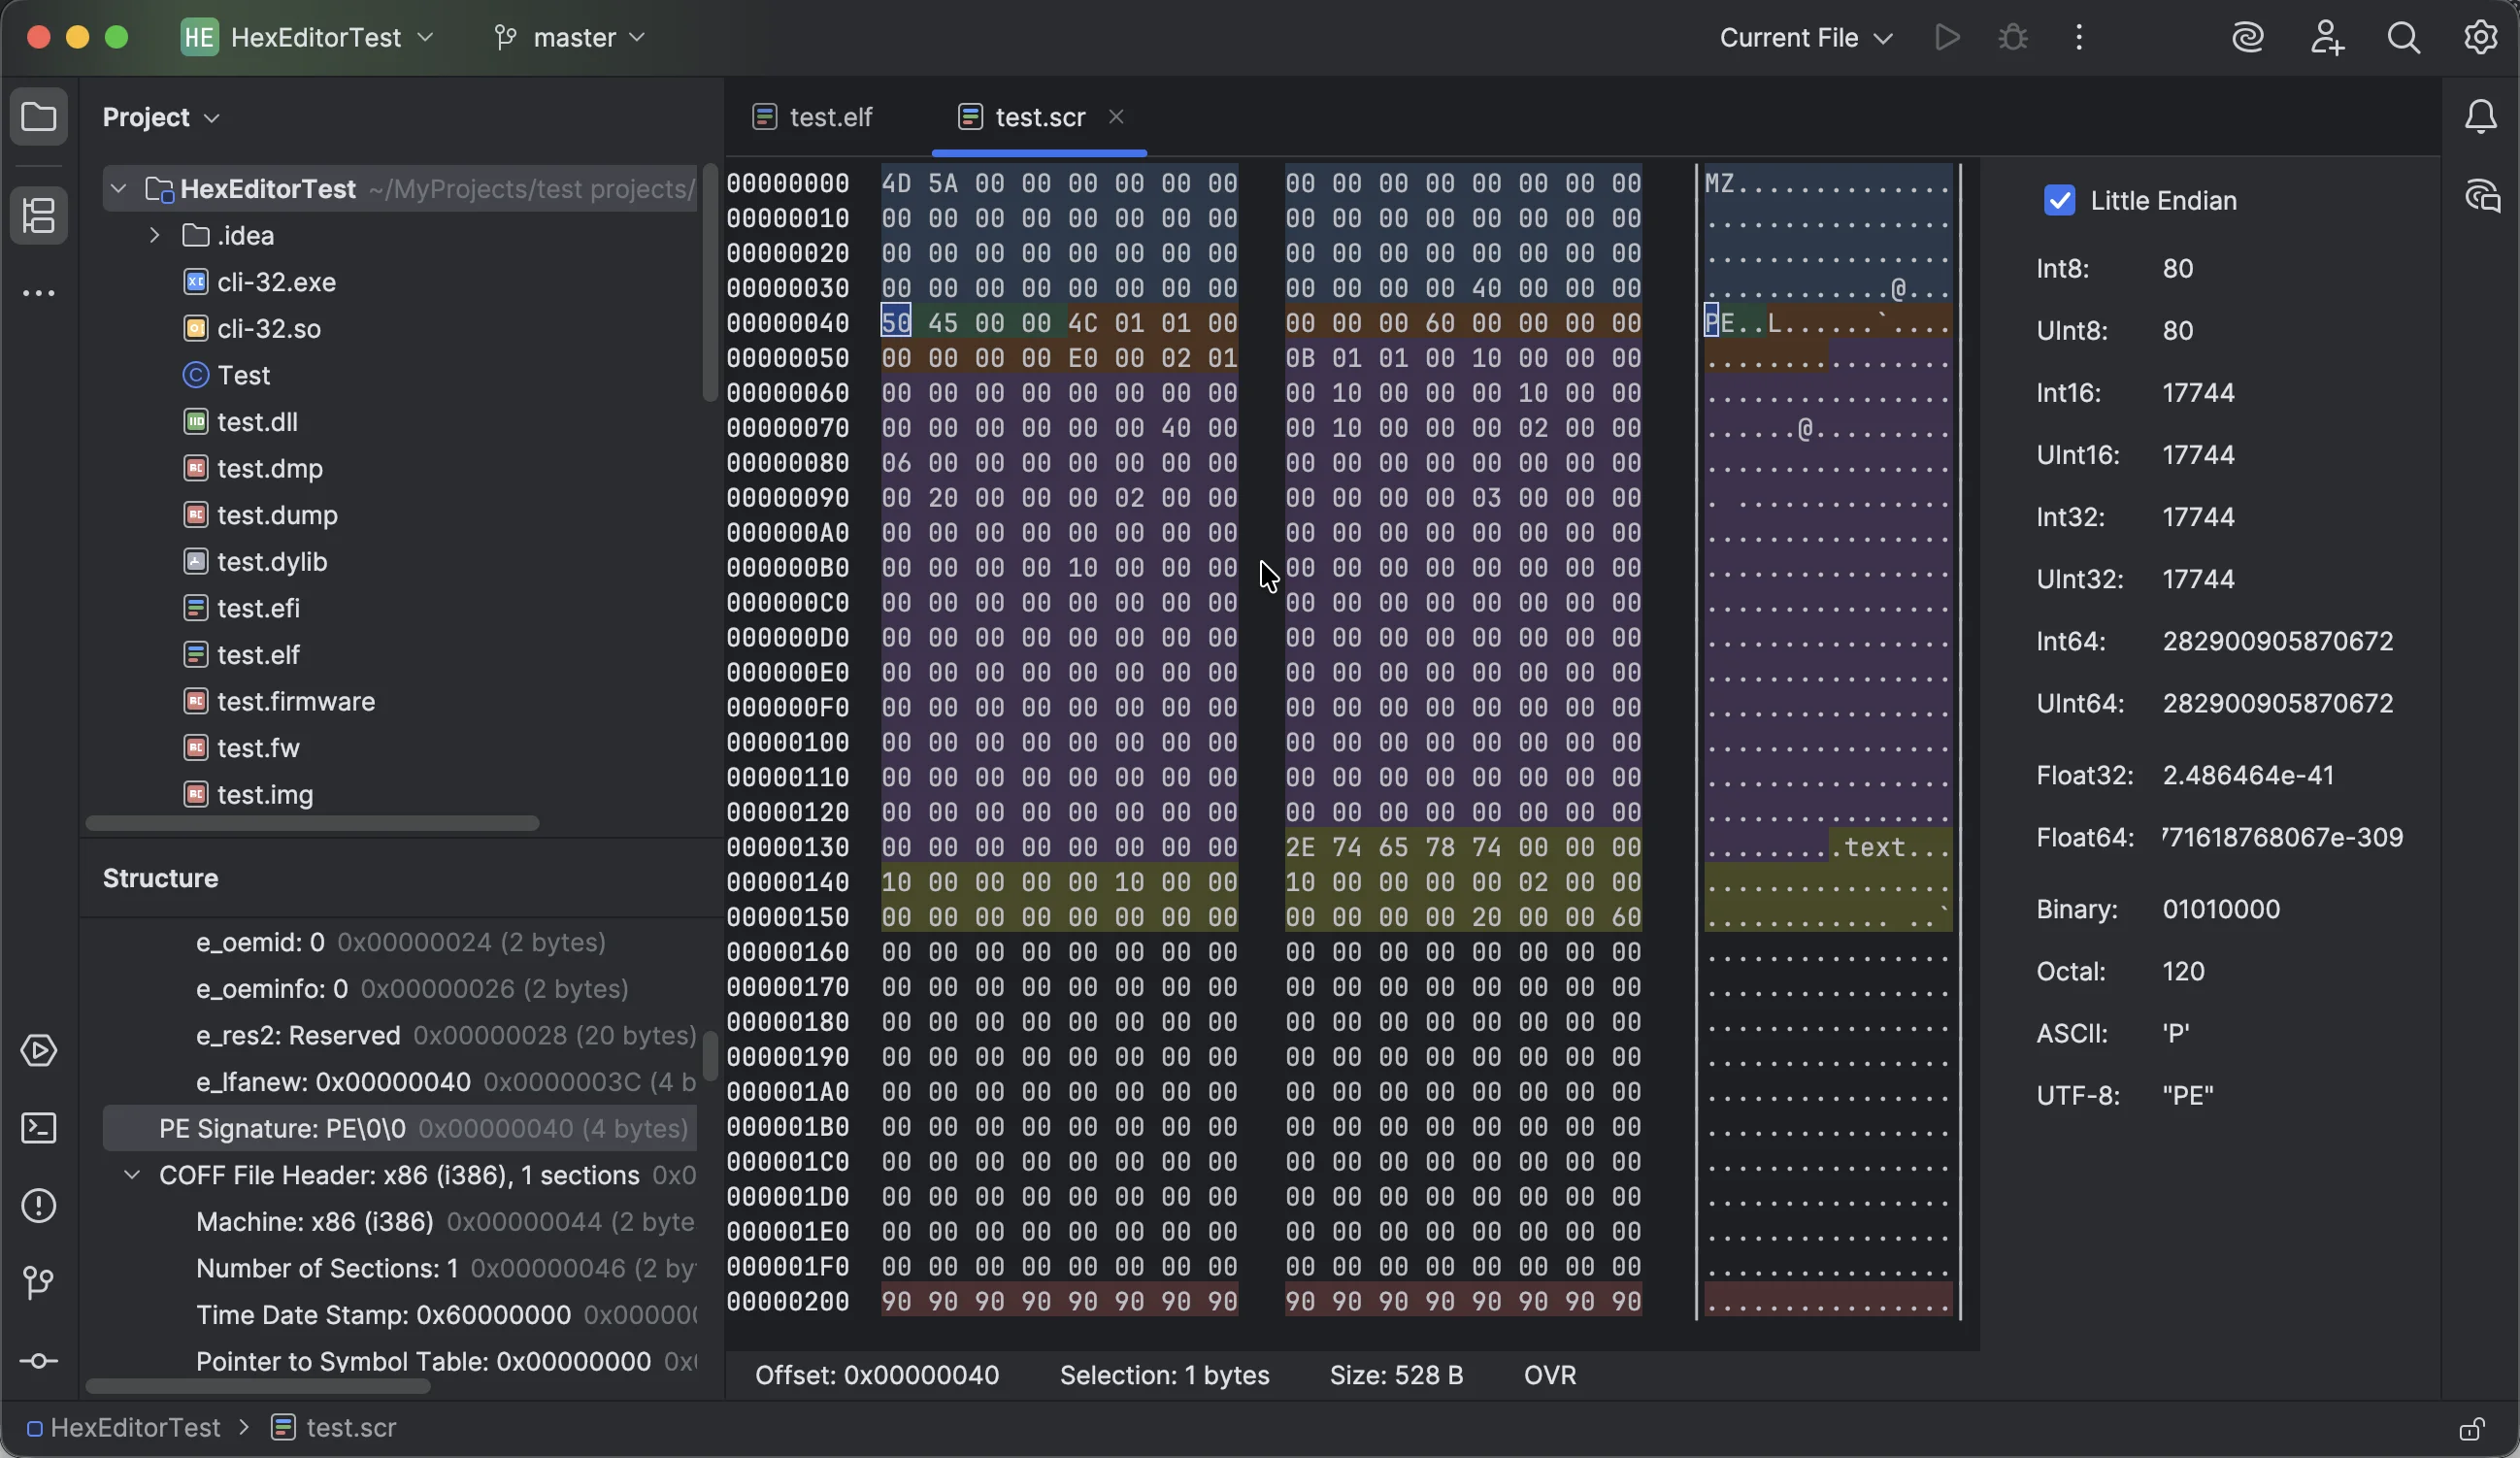
Task: Click the Structure panel horizontal scrollbar
Action: pyautogui.click(x=258, y=1386)
